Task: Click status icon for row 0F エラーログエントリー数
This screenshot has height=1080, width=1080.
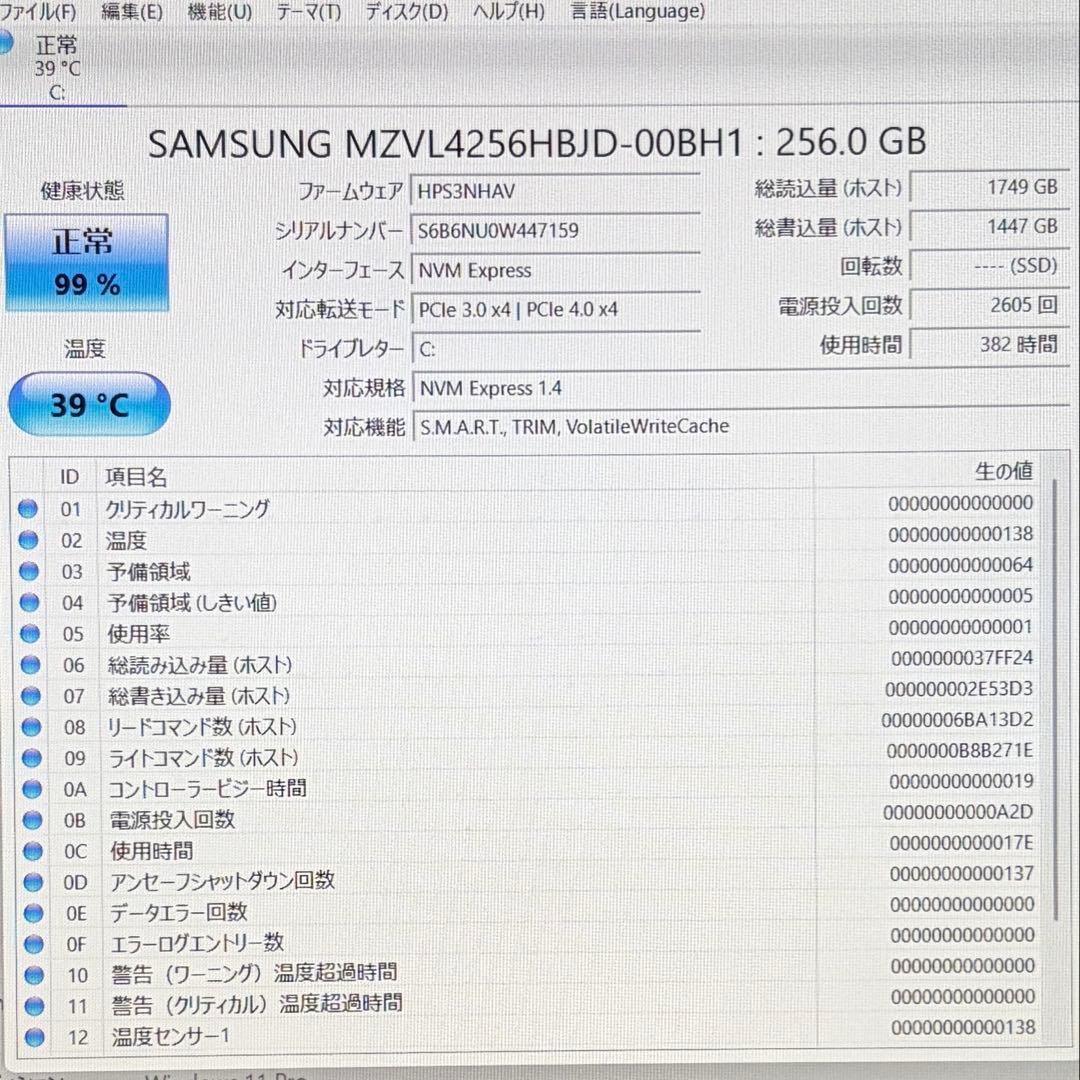Action: pyautogui.click(x=34, y=944)
